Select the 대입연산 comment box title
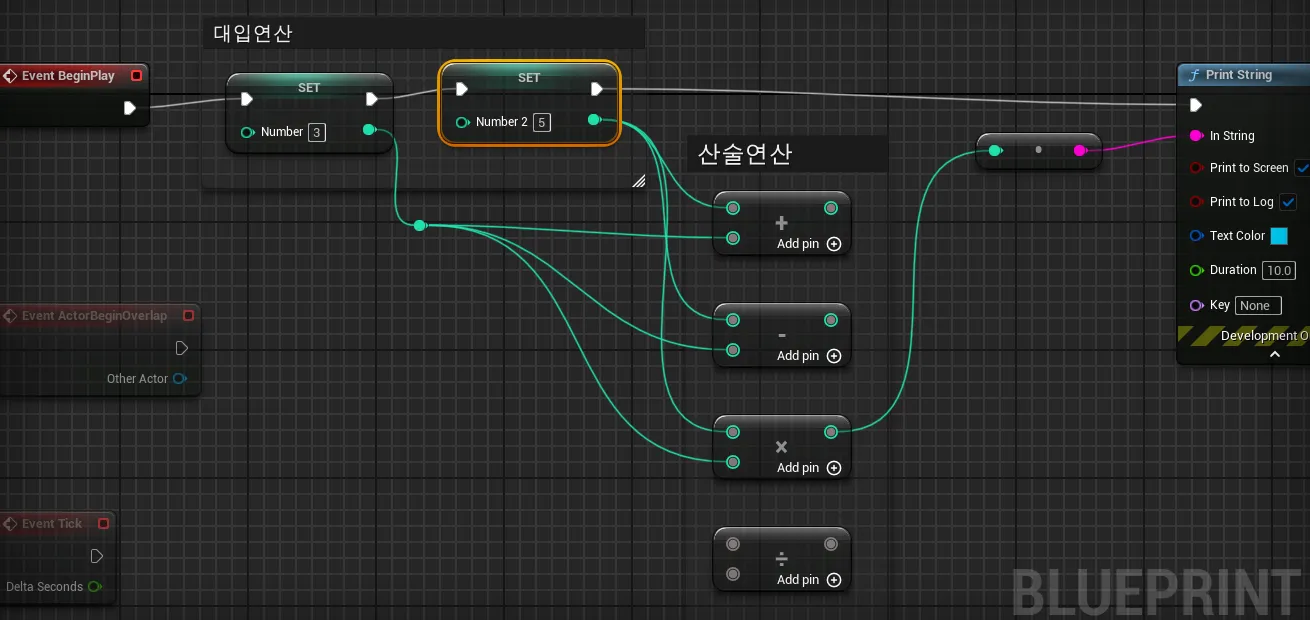This screenshot has height=620, width=1310. [253, 33]
